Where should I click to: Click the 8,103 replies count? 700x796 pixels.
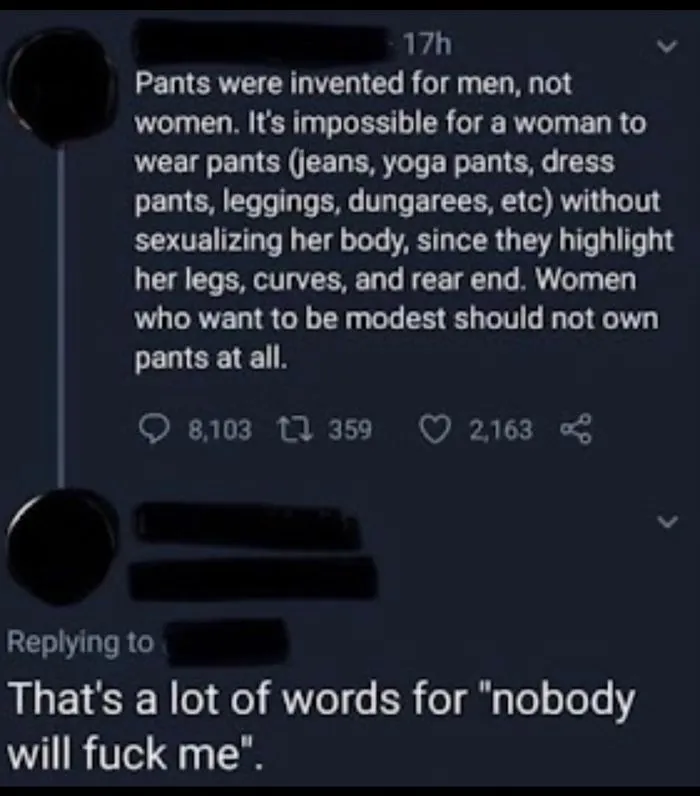[x=220, y=430]
